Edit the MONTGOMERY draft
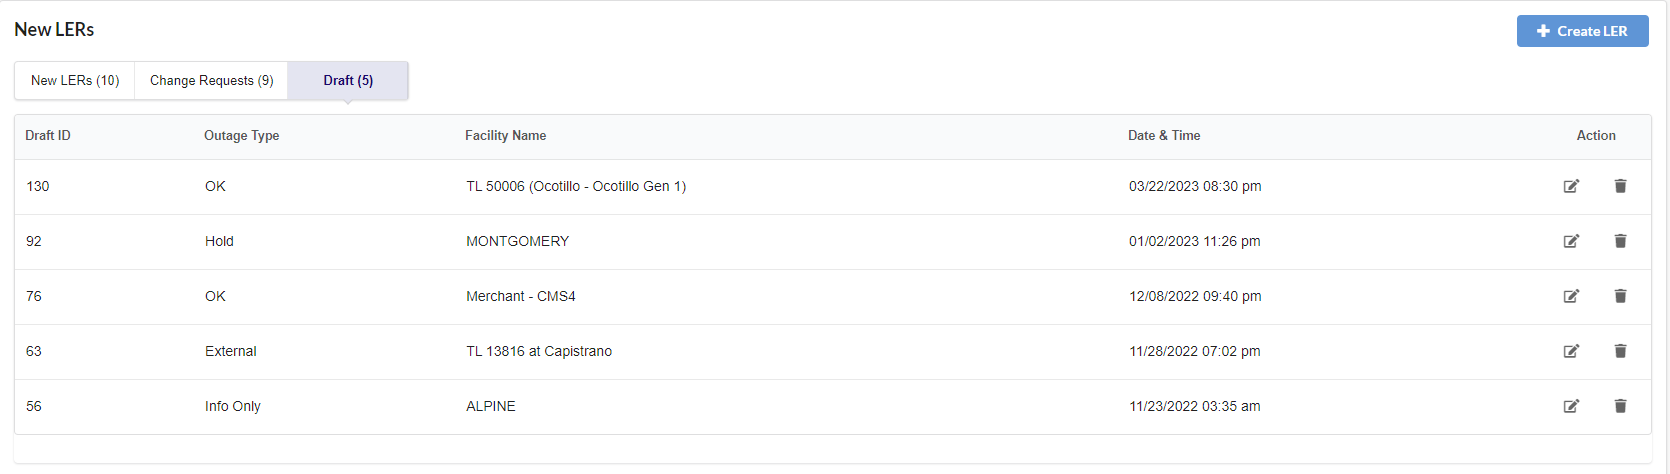Screen dimensions: 1670x474 click(1571, 241)
